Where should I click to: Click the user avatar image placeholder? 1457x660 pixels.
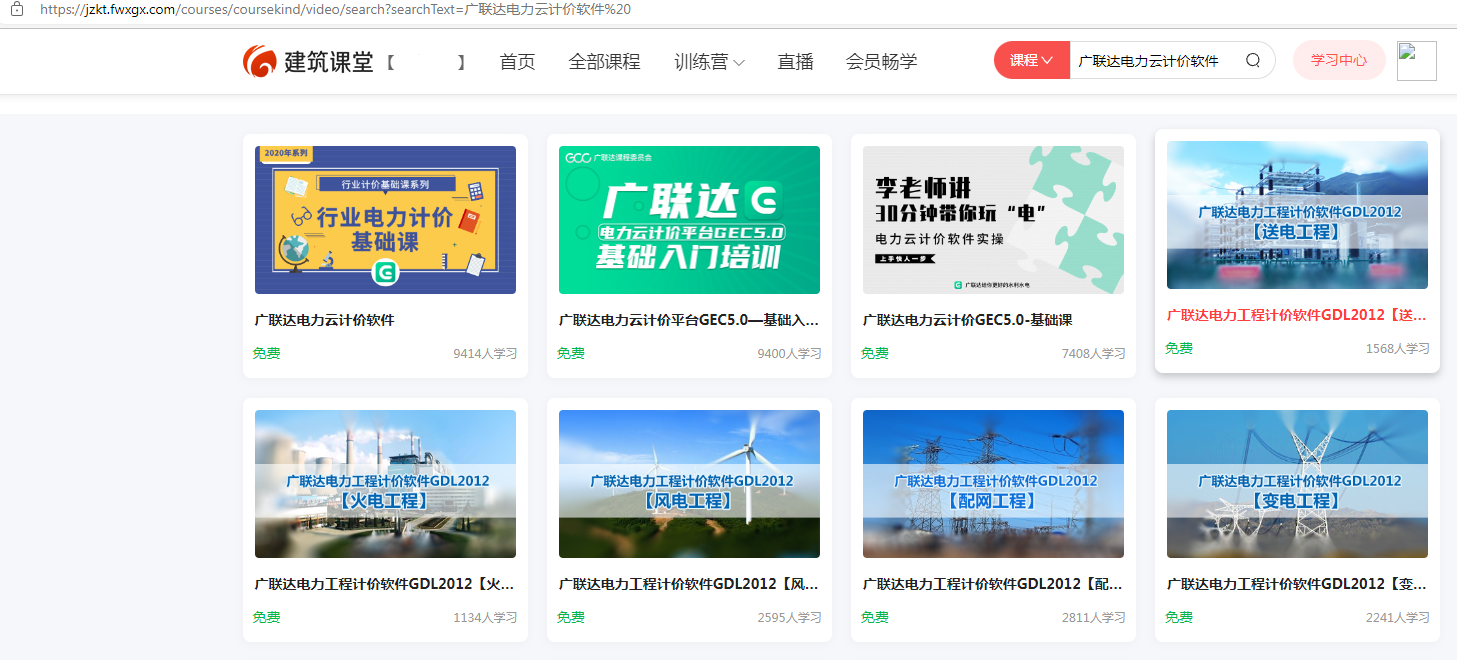coord(1417,61)
